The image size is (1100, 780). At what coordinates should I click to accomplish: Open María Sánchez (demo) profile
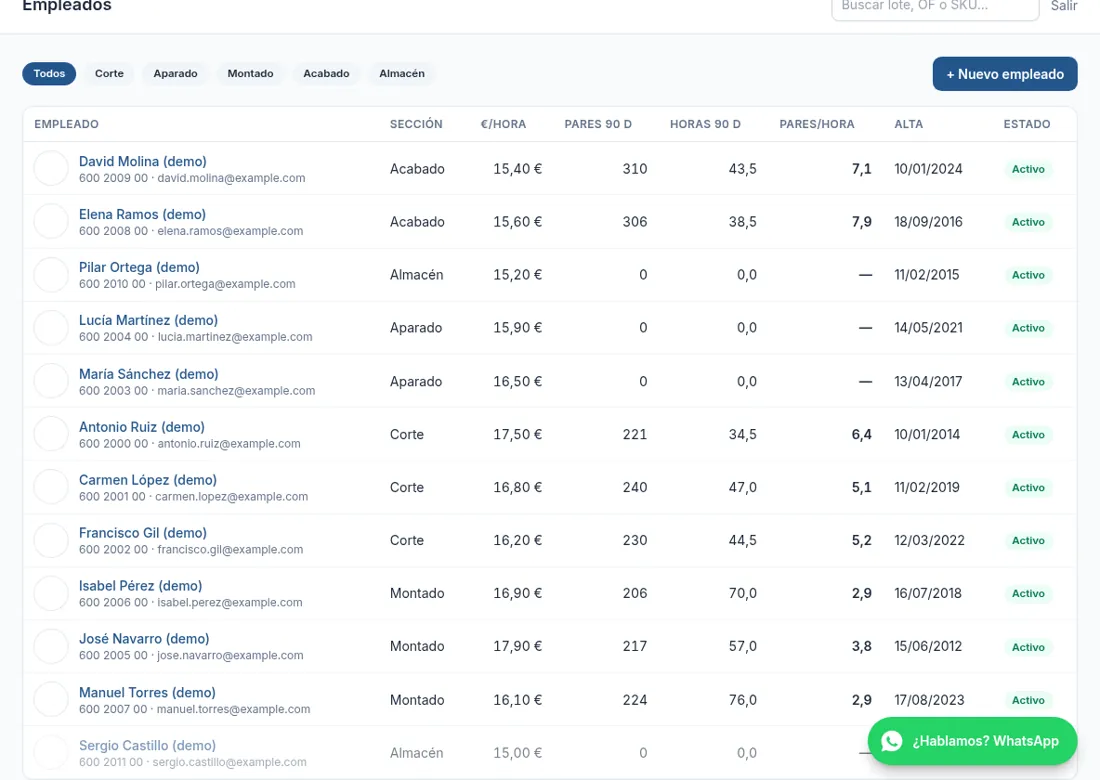pos(149,374)
